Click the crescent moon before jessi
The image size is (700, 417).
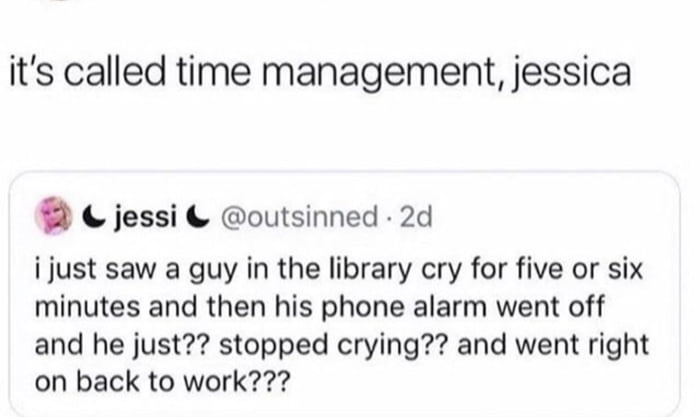94,216
